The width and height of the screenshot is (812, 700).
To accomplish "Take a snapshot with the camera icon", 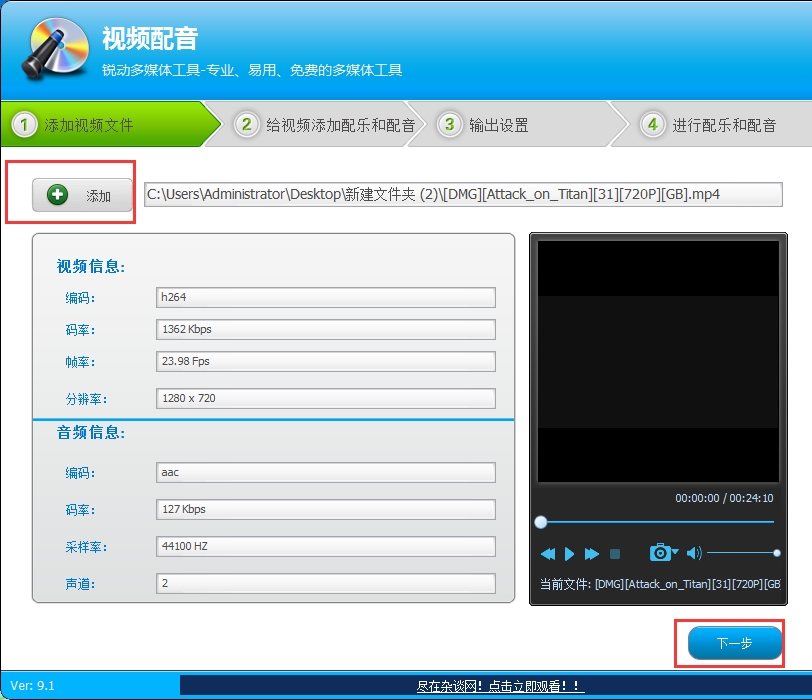I will pyautogui.click(x=660, y=552).
